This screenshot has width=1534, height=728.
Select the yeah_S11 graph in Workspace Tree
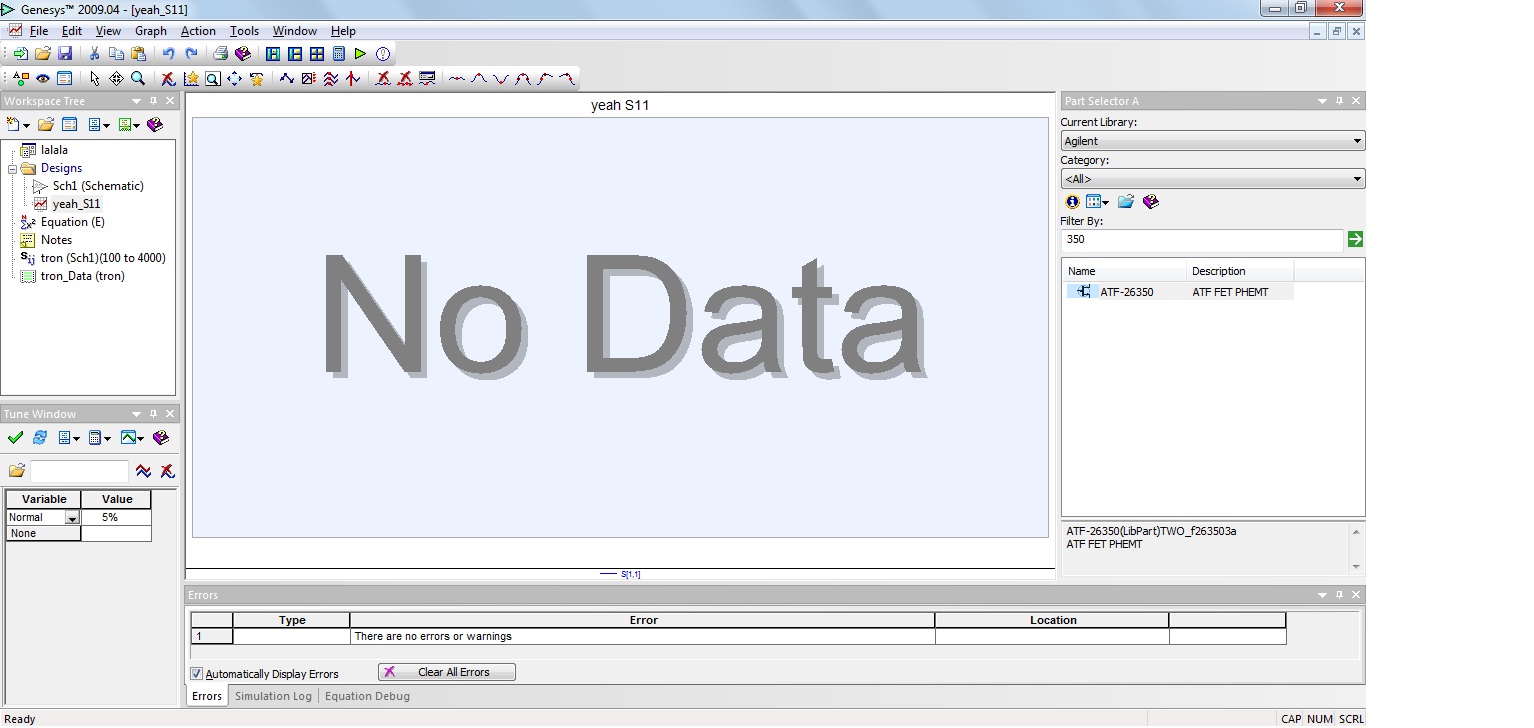coord(77,204)
